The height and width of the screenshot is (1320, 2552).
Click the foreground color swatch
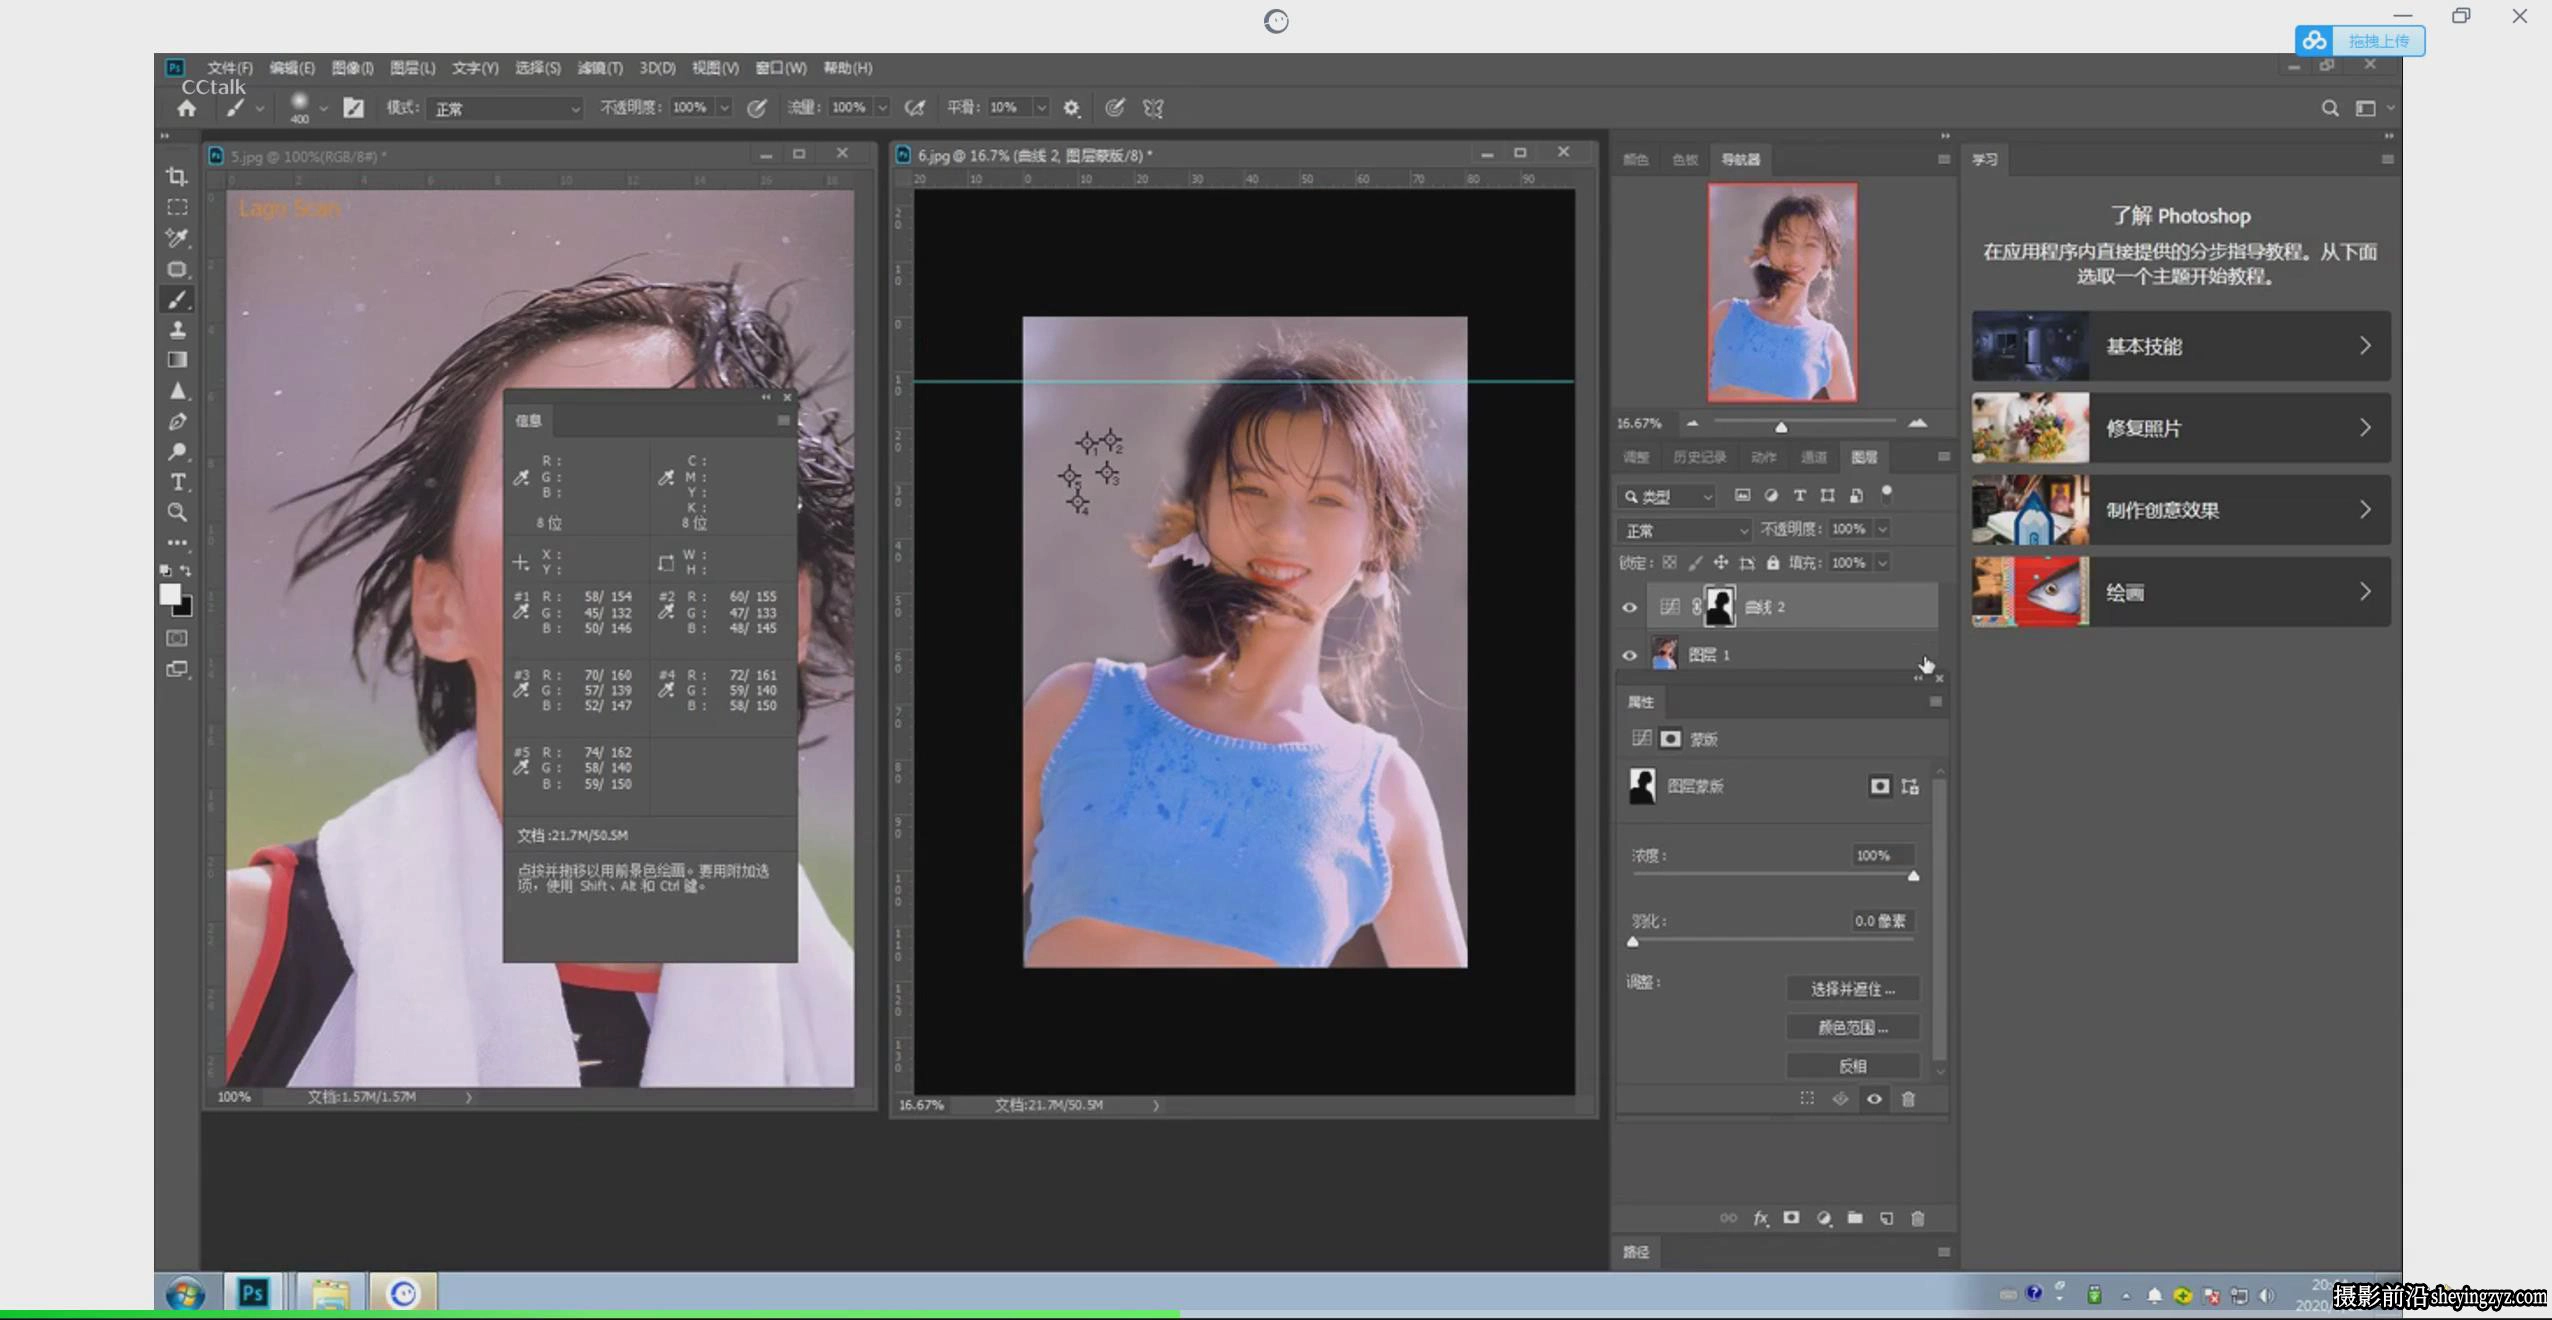pyautogui.click(x=170, y=595)
